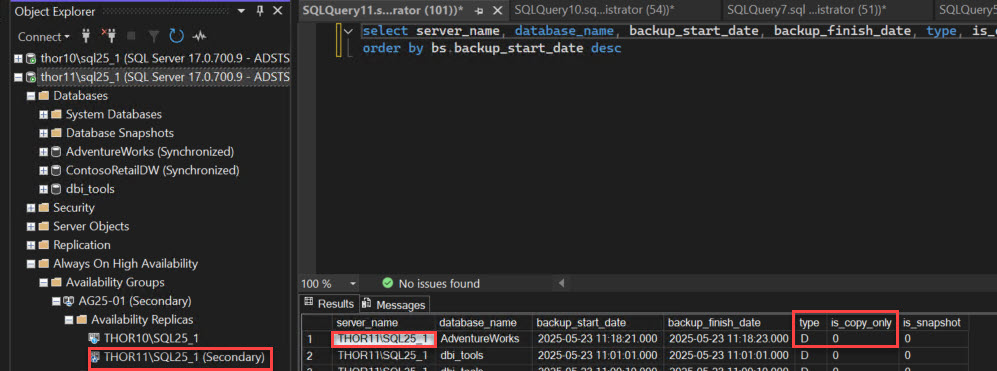Click the backup_start_date column header
Viewport: 997px width, 371px height.
(x=597, y=323)
